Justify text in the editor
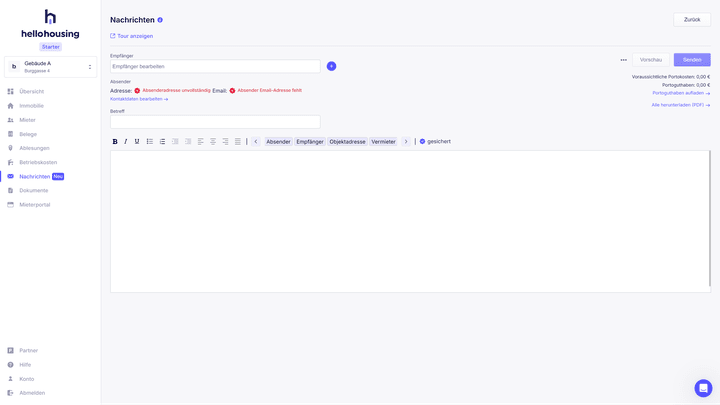720x405 pixels. [238, 141]
